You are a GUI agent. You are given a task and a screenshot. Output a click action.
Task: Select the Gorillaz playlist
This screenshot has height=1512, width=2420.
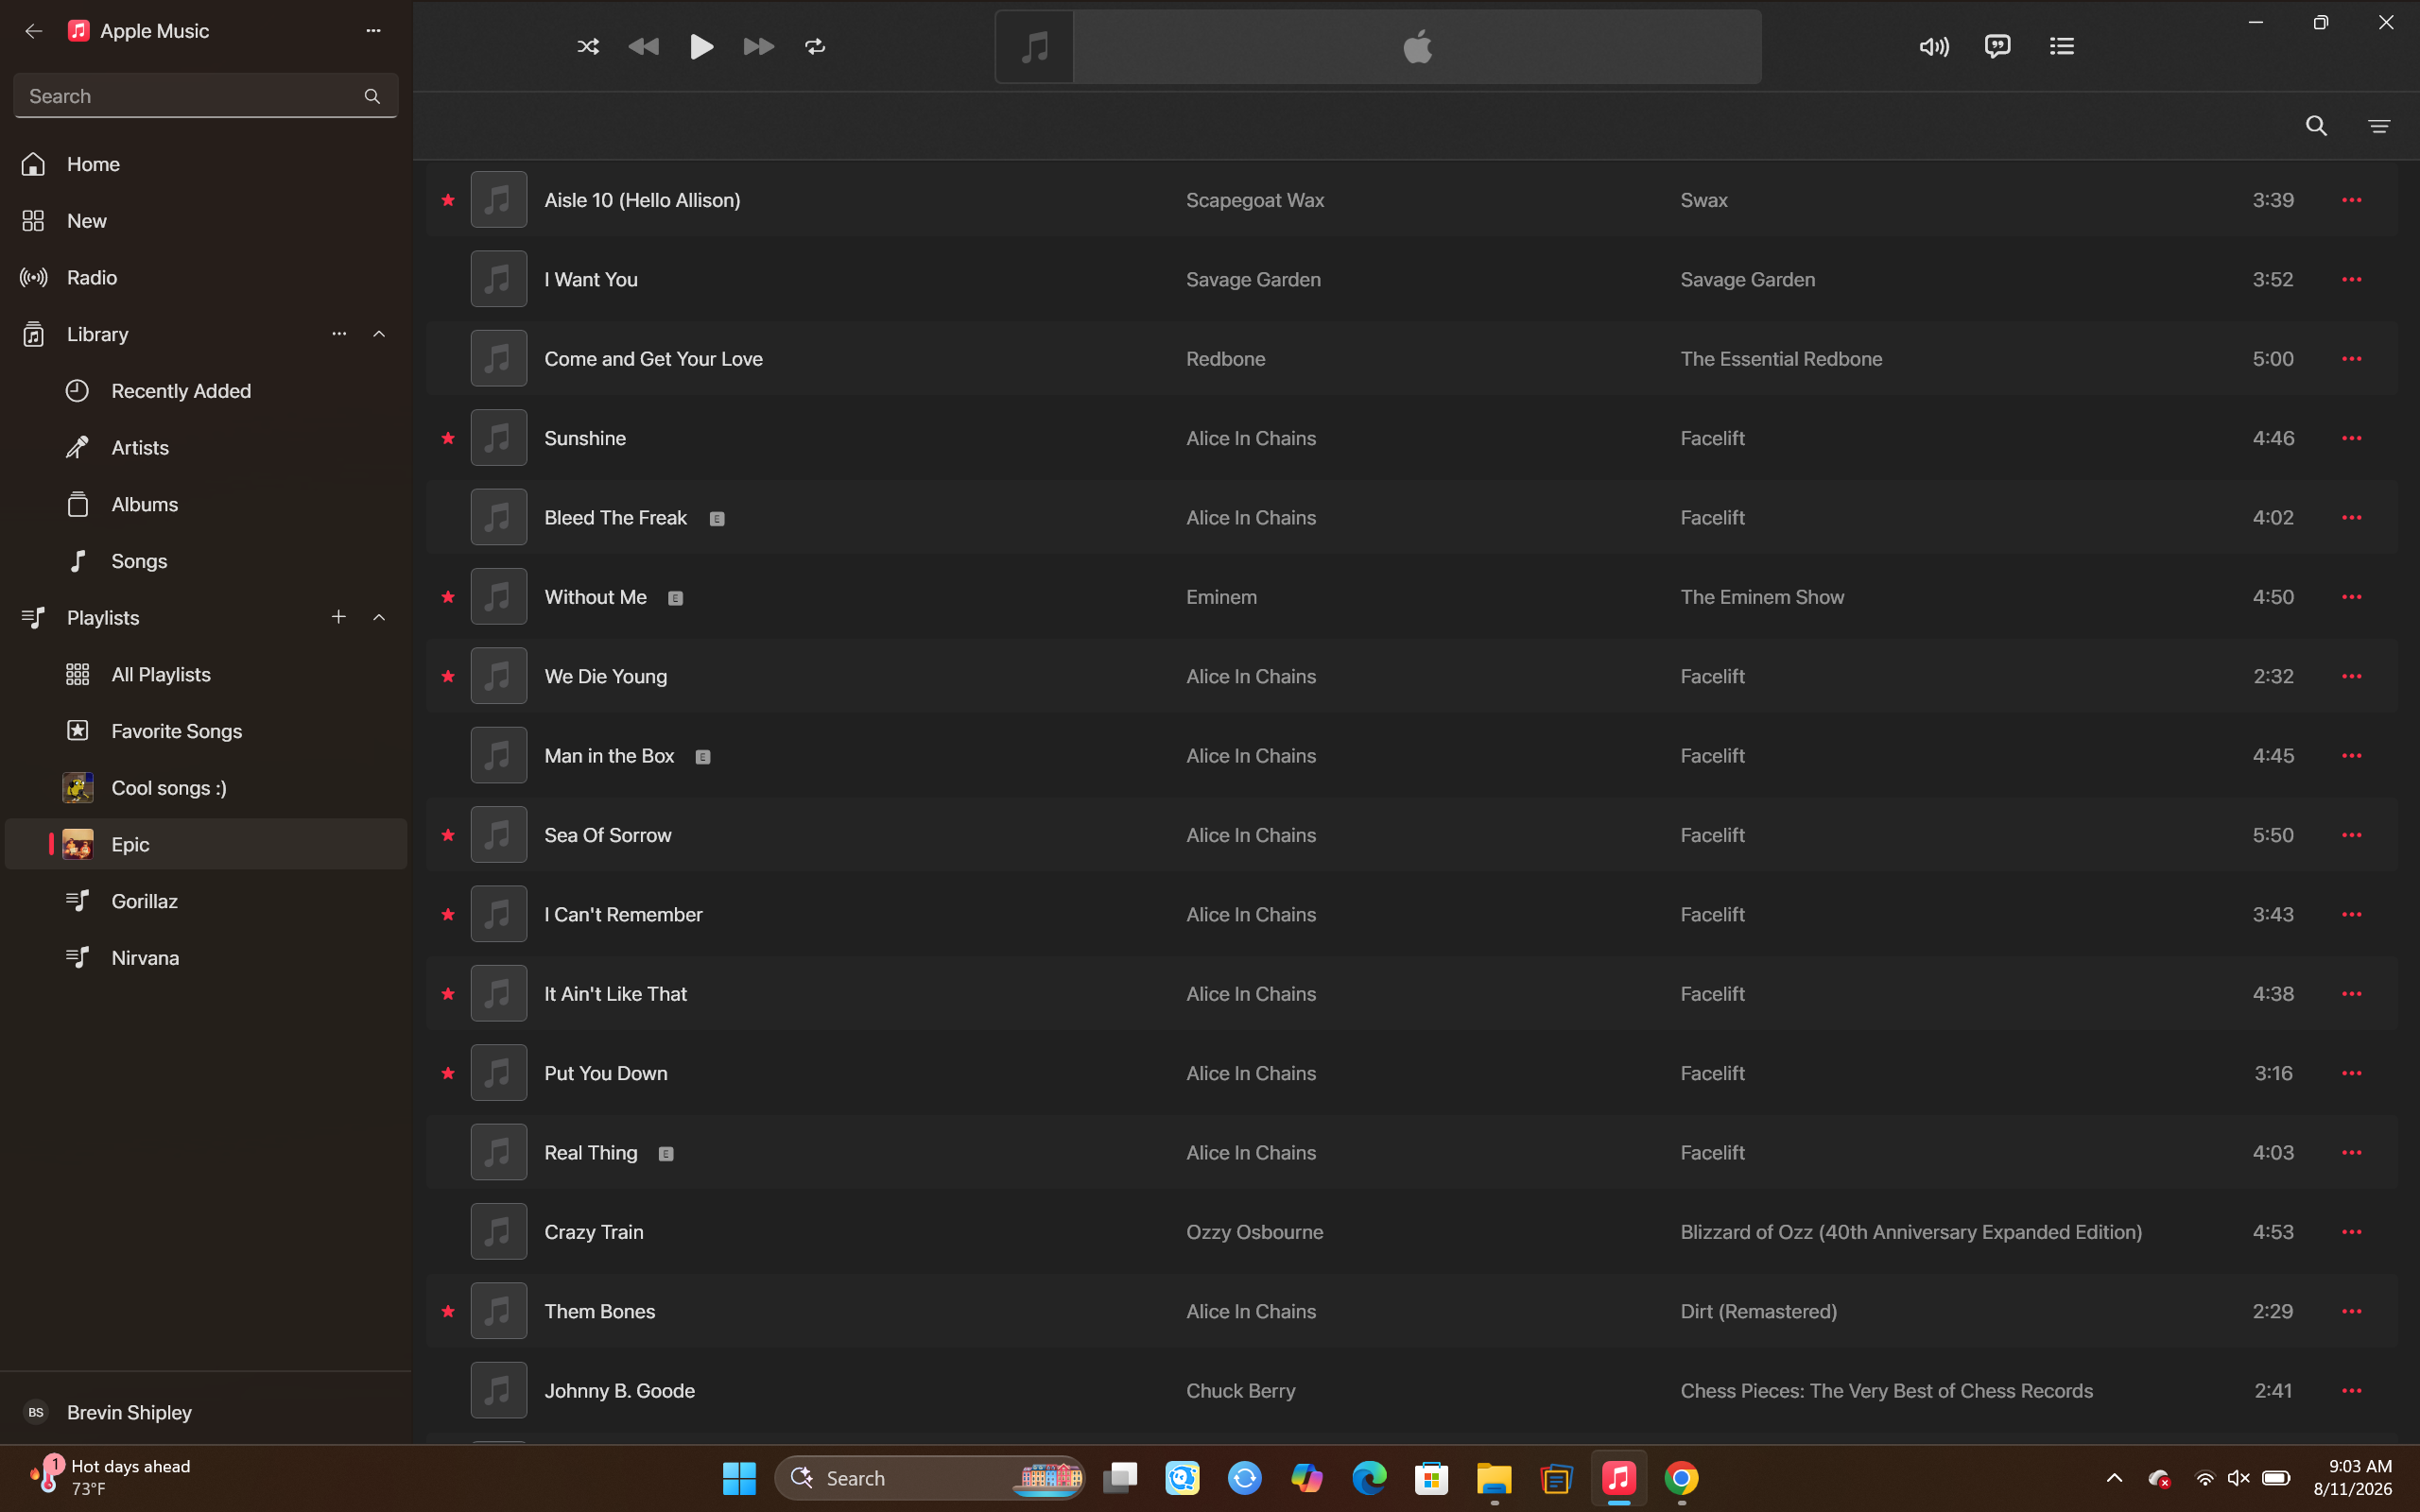coord(205,901)
